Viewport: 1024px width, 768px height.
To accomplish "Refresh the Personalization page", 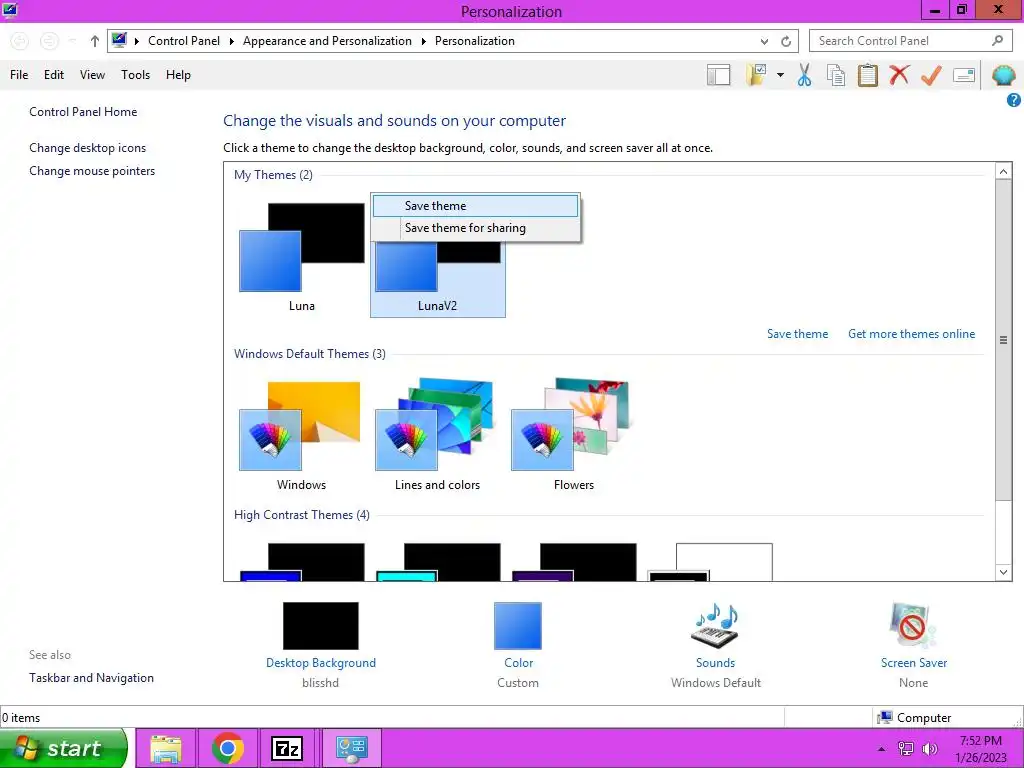I will click(x=786, y=41).
